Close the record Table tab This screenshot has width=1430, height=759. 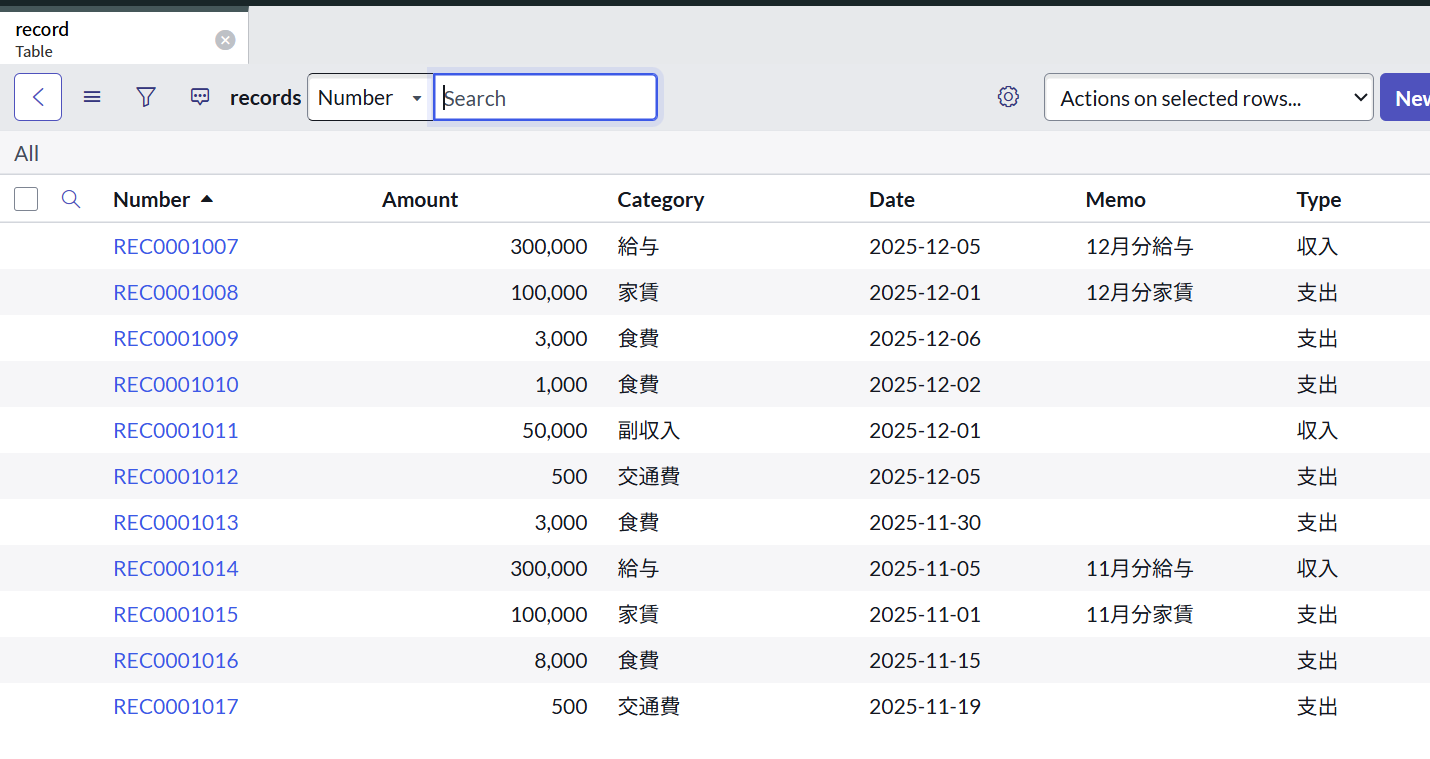(x=226, y=40)
